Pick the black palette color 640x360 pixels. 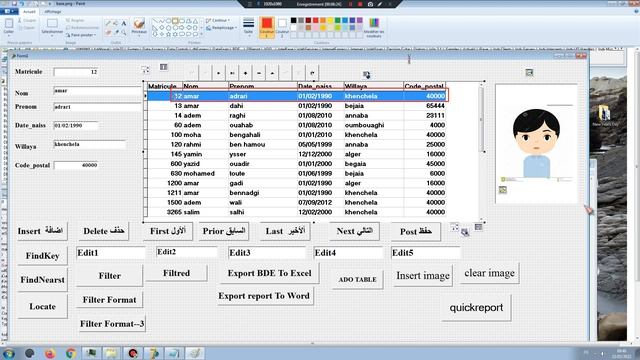click(x=293, y=20)
